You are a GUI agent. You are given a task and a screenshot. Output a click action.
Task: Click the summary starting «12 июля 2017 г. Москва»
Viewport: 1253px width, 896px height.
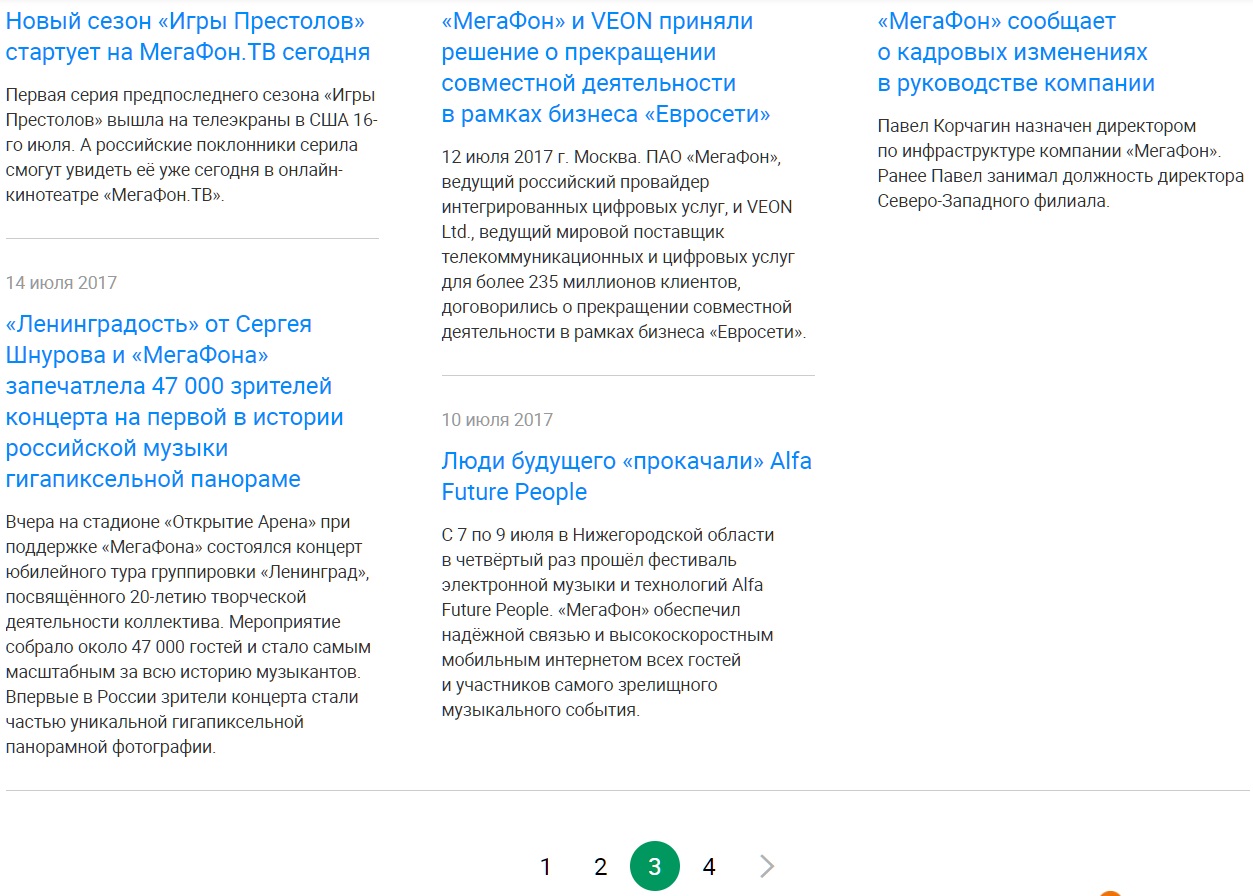(x=624, y=244)
